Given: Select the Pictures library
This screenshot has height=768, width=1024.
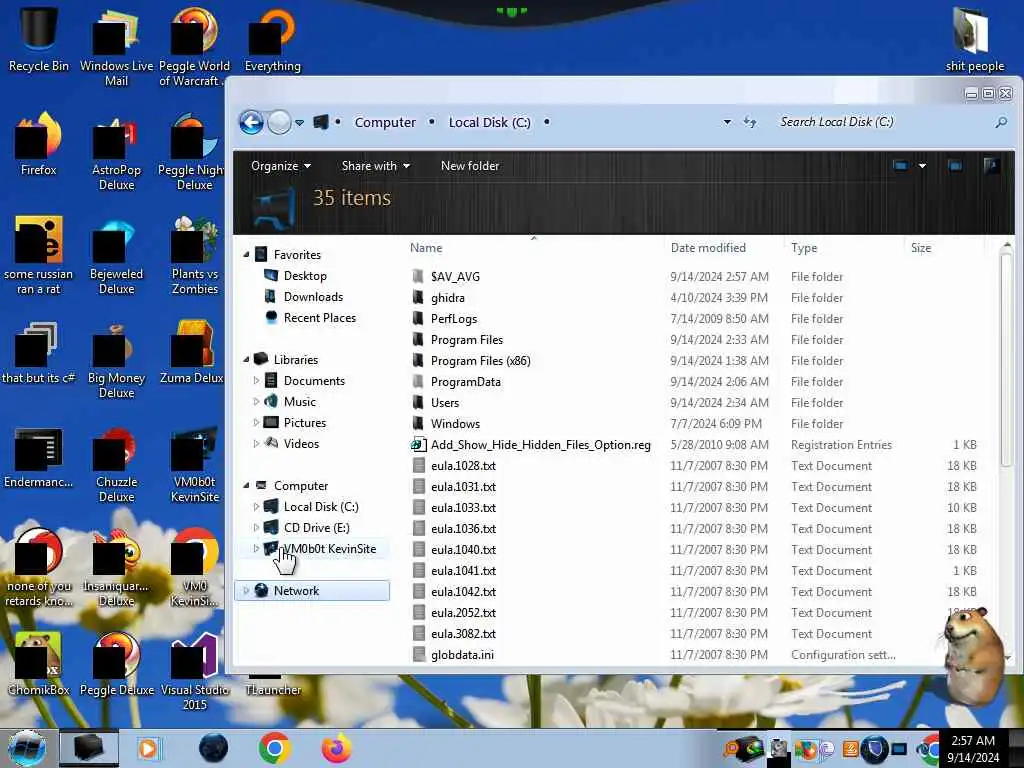Looking at the screenshot, I should 304,423.
